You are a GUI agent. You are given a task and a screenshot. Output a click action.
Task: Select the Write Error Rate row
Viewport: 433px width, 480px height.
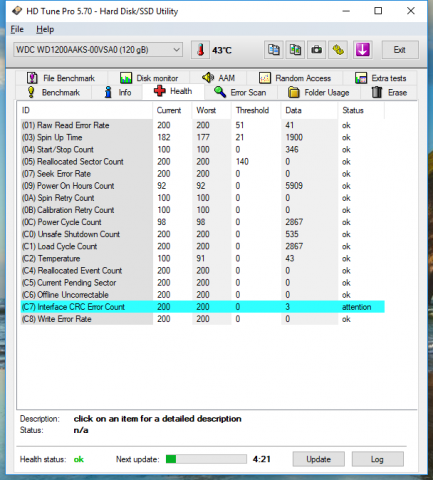203,319
